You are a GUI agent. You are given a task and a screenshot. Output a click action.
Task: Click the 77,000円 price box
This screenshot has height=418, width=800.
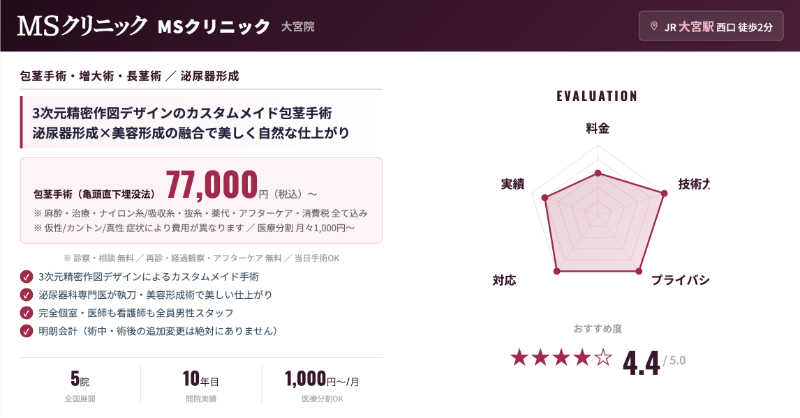pyautogui.click(x=201, y=199)
